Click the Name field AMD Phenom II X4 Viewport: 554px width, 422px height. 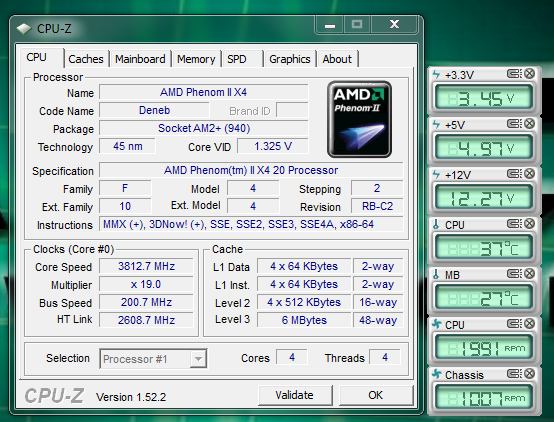[x=204, y=92]
